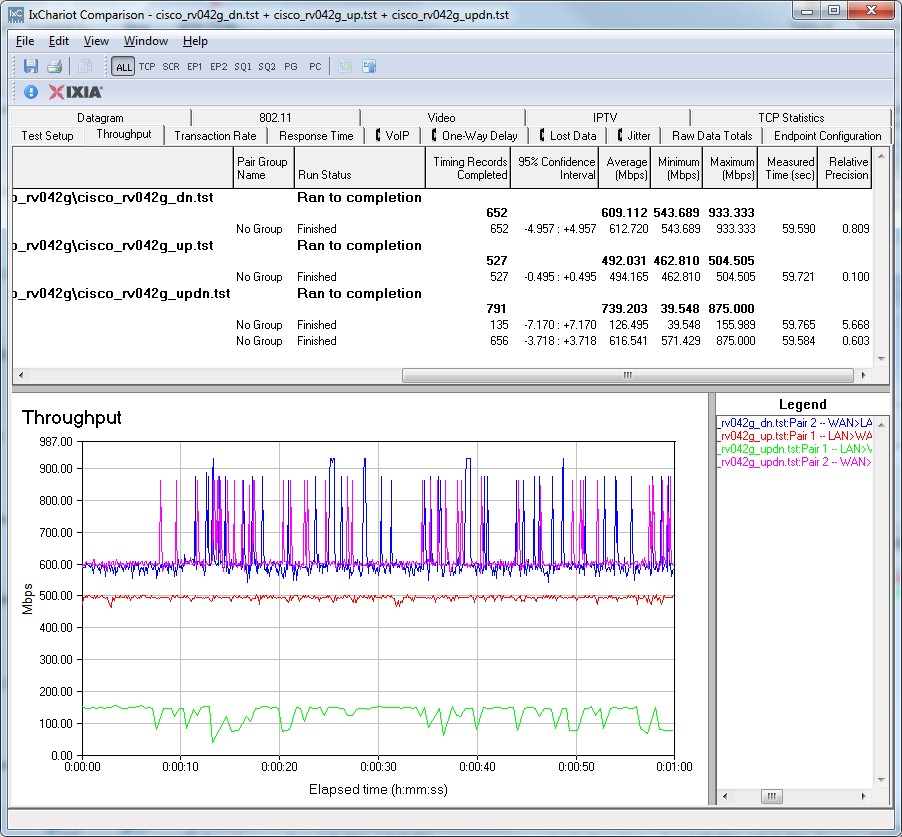Switch to the Raw Data Totals tab
The image size is (902, 837).
point(712,136)
